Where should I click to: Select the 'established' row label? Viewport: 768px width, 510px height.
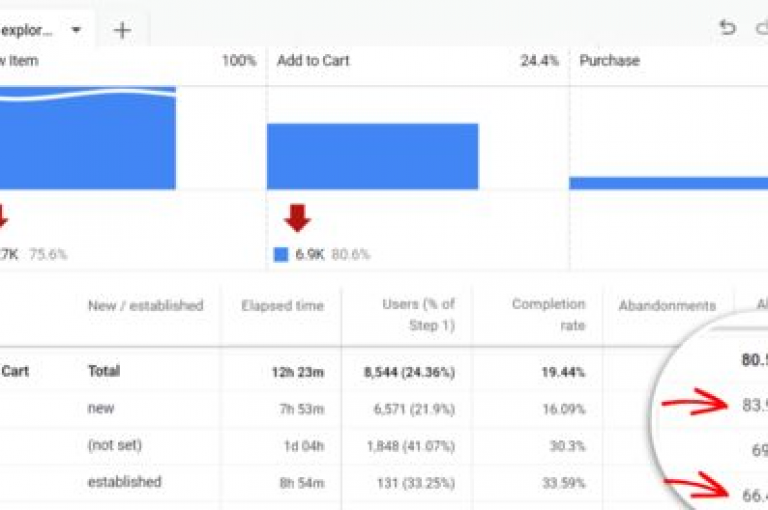pyautogui.click(x=124, y=482)
